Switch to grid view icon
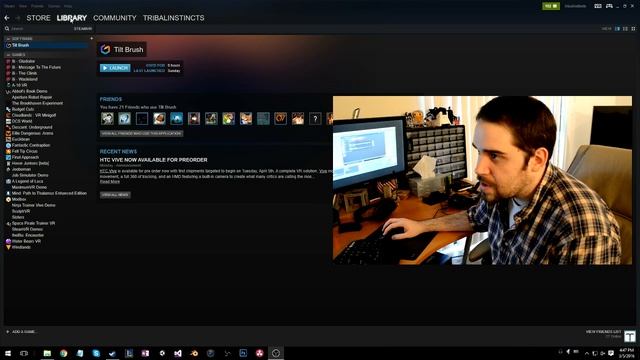Screen dimensions: 640x360 click(633, 29)
